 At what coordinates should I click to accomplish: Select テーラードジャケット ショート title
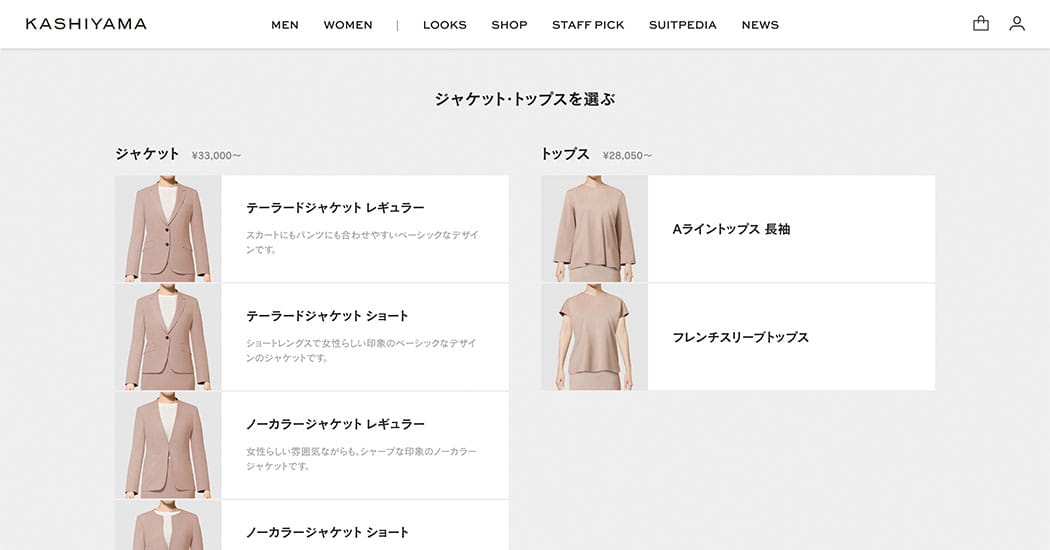coord(327,316)
